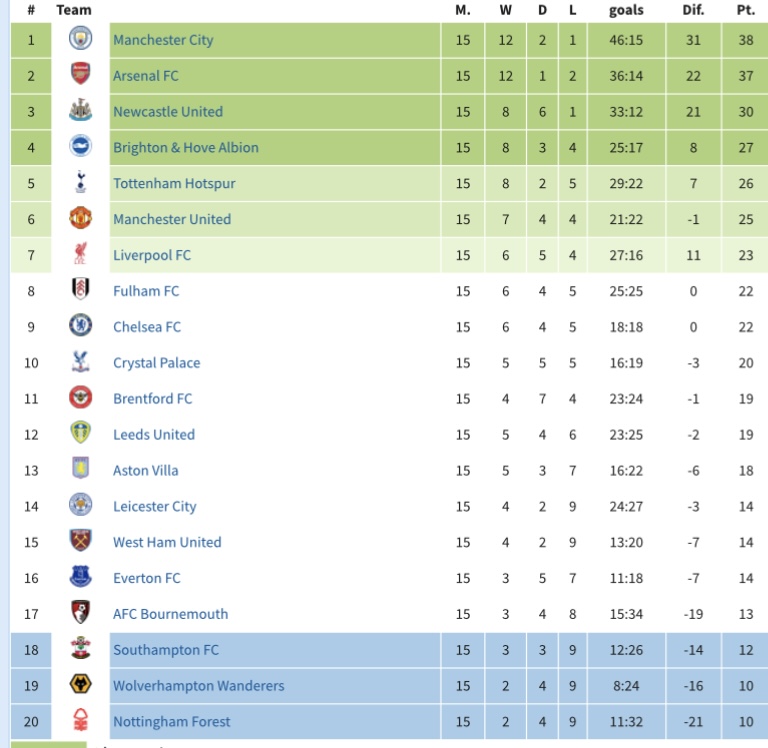Image resolution: width=768 pixels, height=748 pixels.
Task: Open the Fulham FC team link
Action: (x=146, y=291)
